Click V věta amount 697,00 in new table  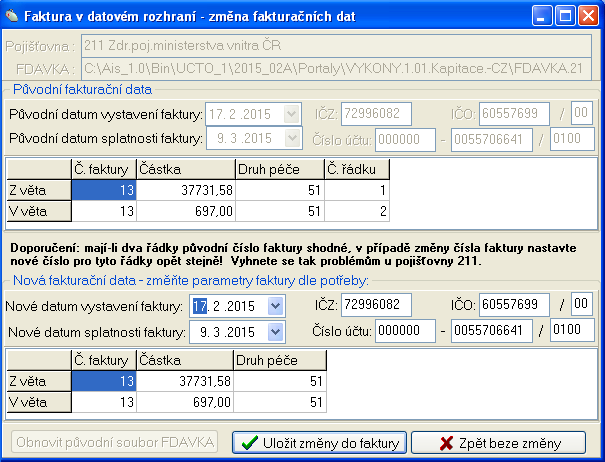[184, 402]
